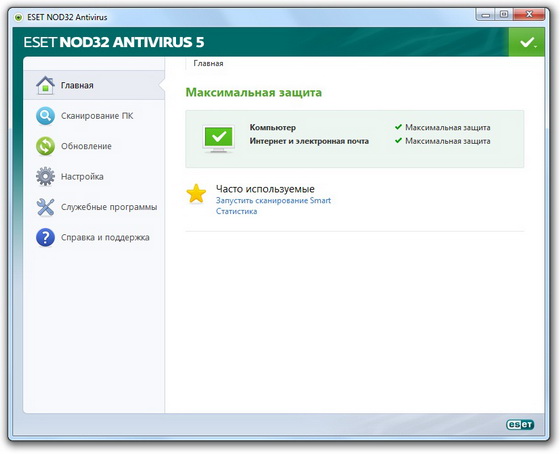Viewport: 560px width, 454px height.
Task: Open the Главная menu item
Action: pyautogui.click(x=94, y=85)
